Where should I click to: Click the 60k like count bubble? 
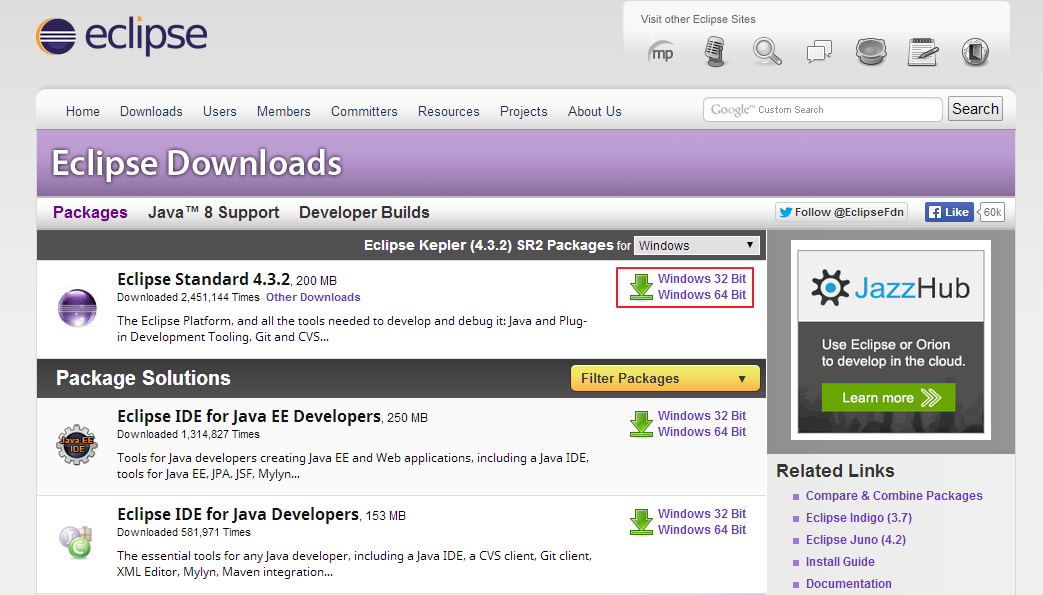pyautogui.click(x=992, y=212)
